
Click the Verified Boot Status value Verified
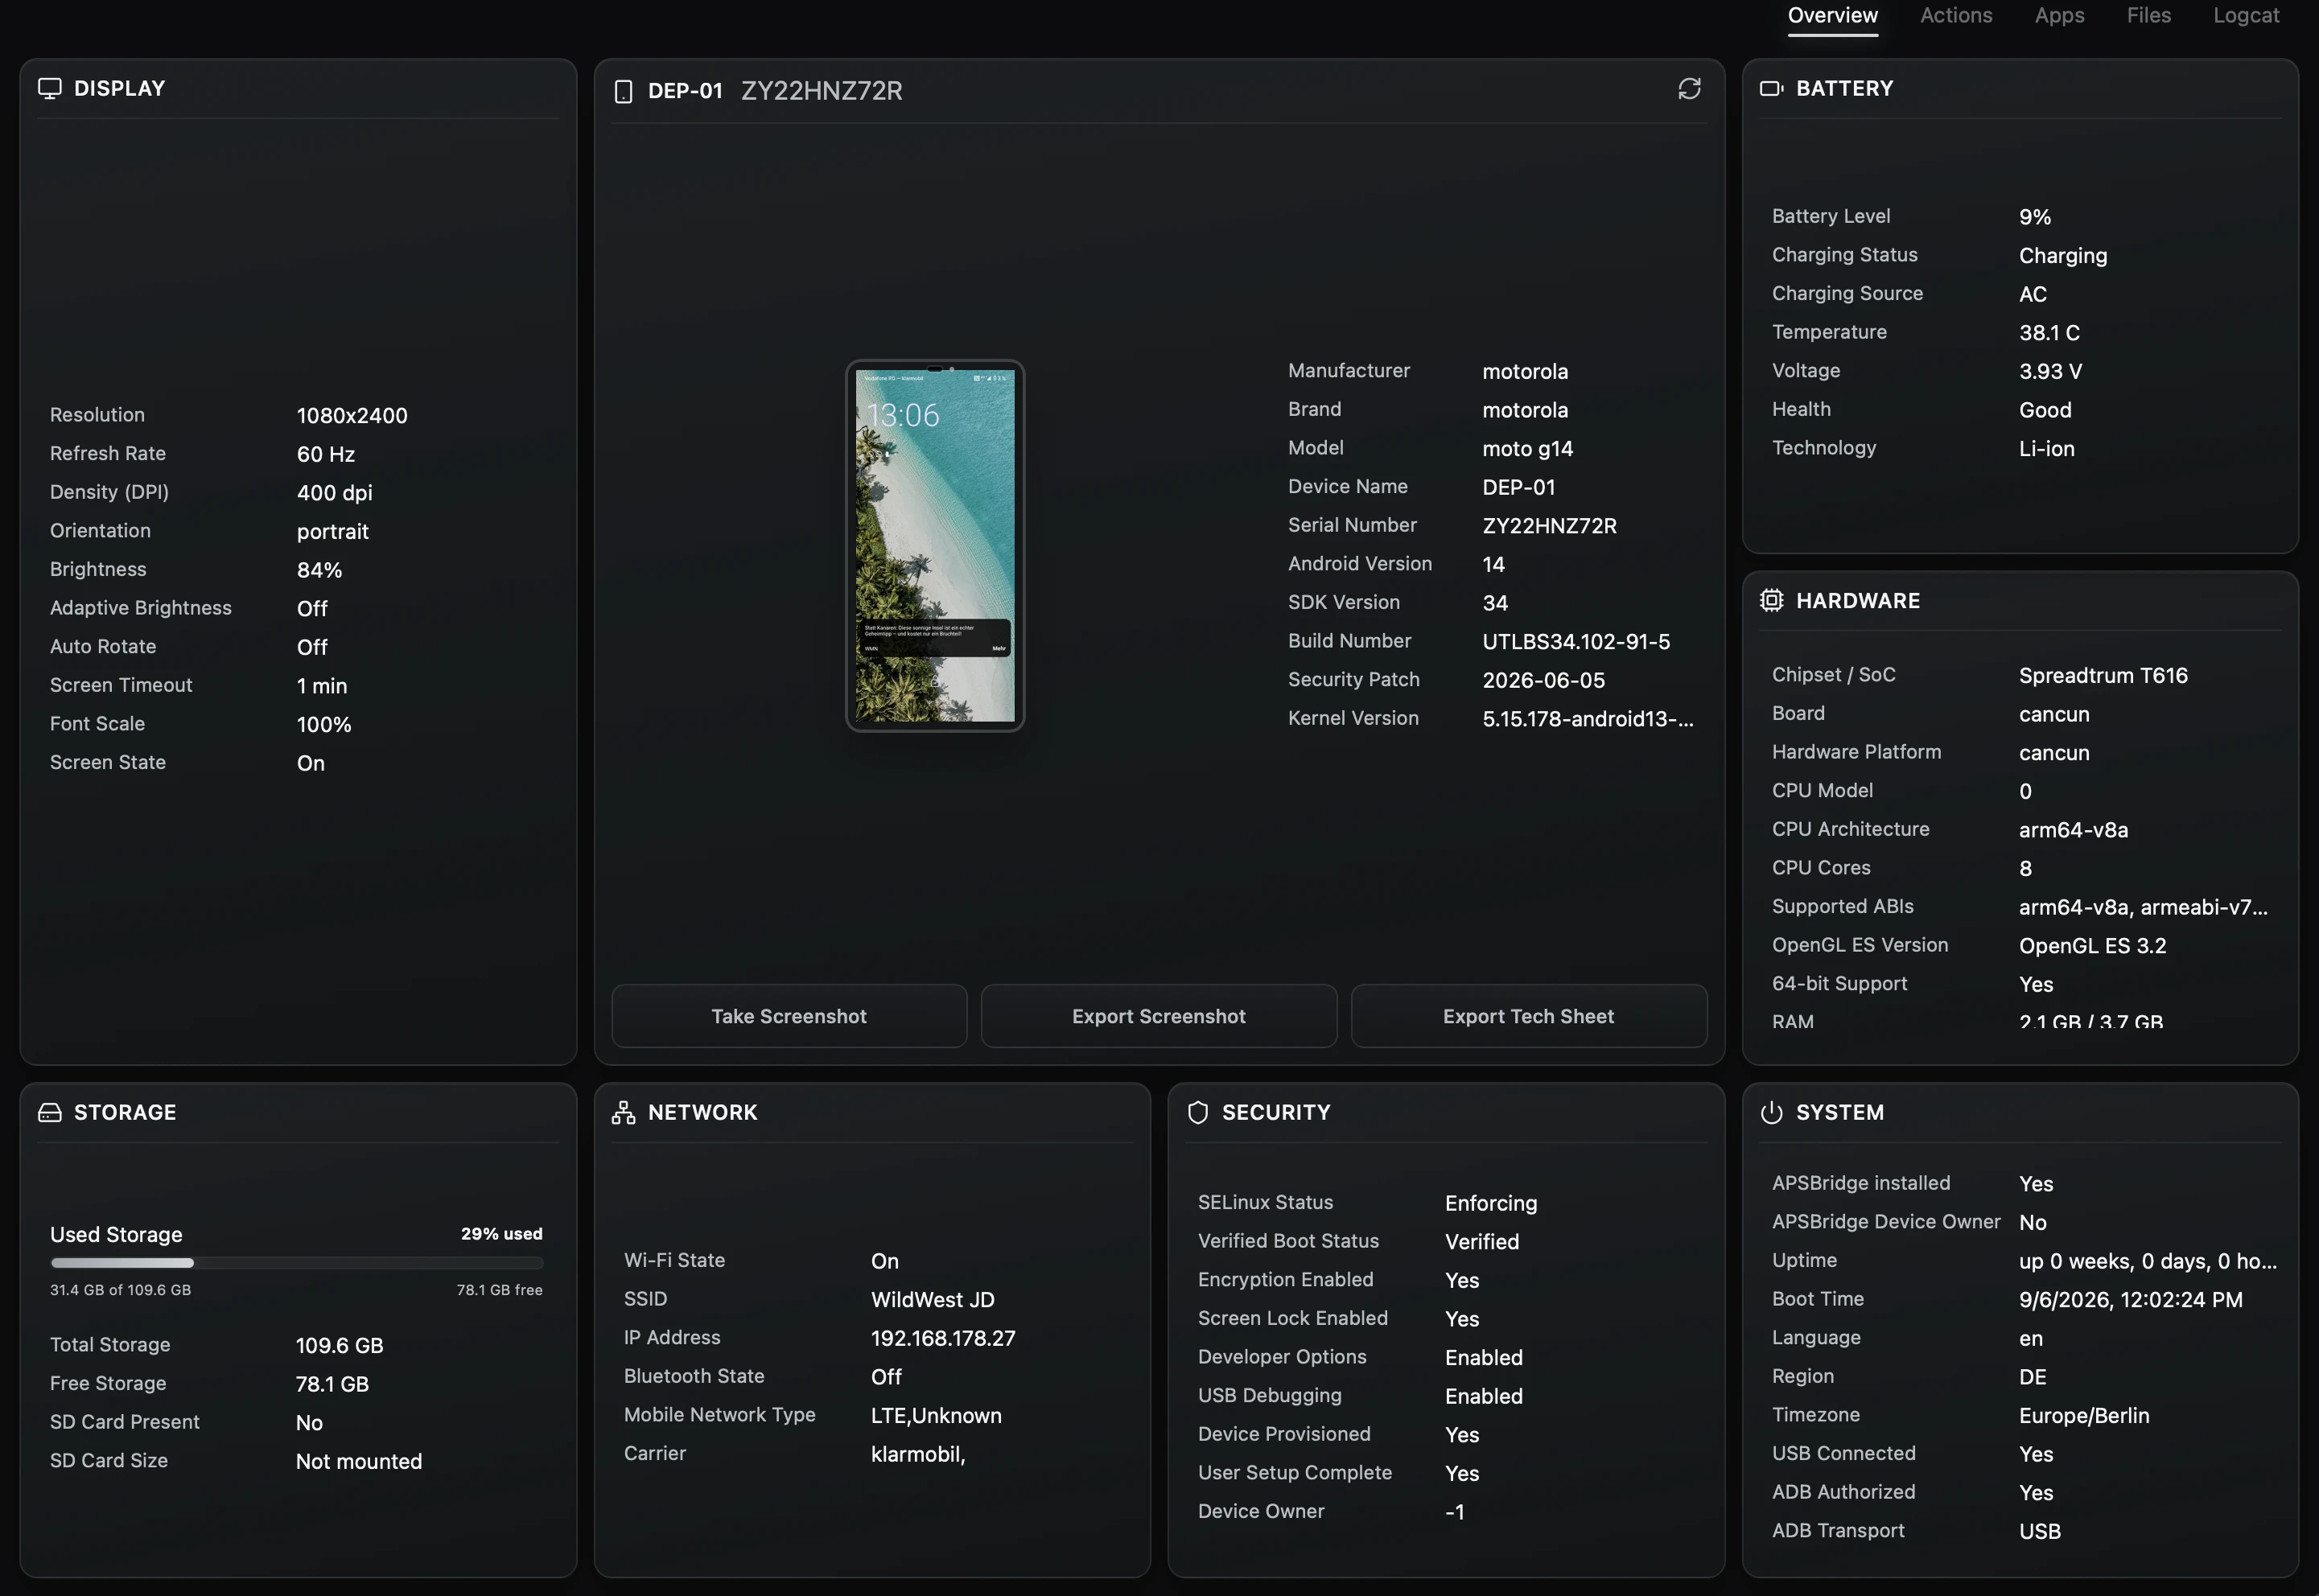click(1481, 1242)
